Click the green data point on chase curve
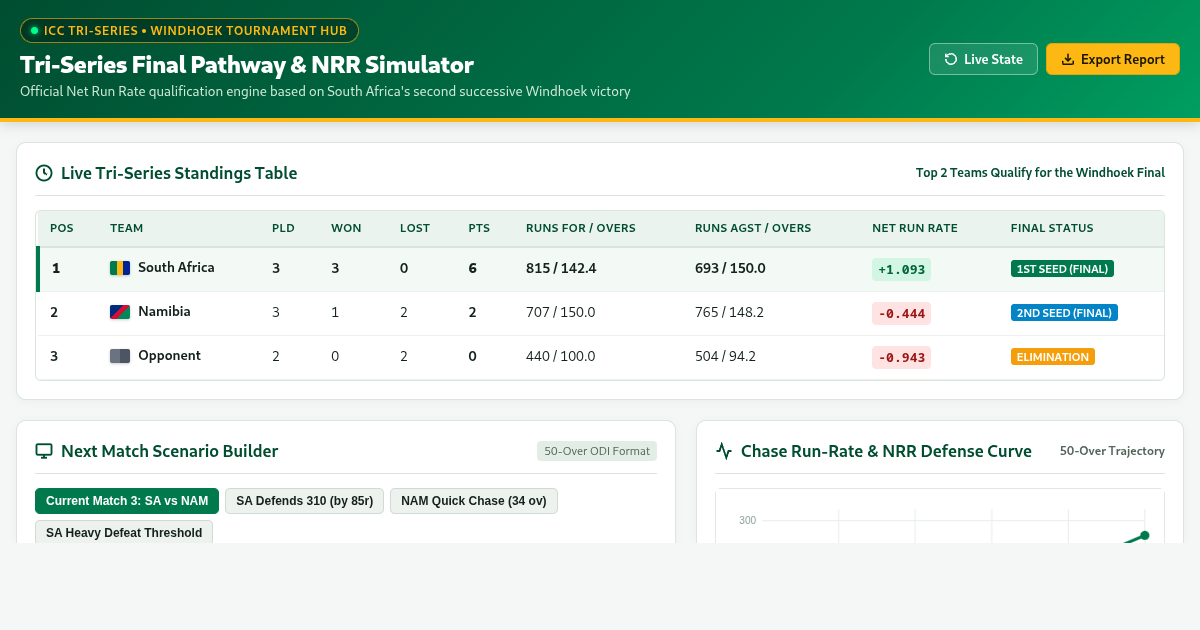This screenshot has width=1200, height=630. tap(1144, 535)
